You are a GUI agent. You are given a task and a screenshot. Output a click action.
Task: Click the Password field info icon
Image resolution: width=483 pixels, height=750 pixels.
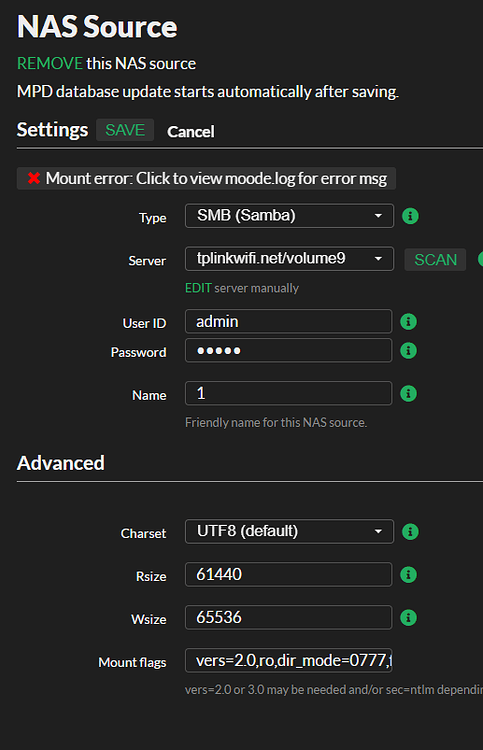click(x=408, y=351)
